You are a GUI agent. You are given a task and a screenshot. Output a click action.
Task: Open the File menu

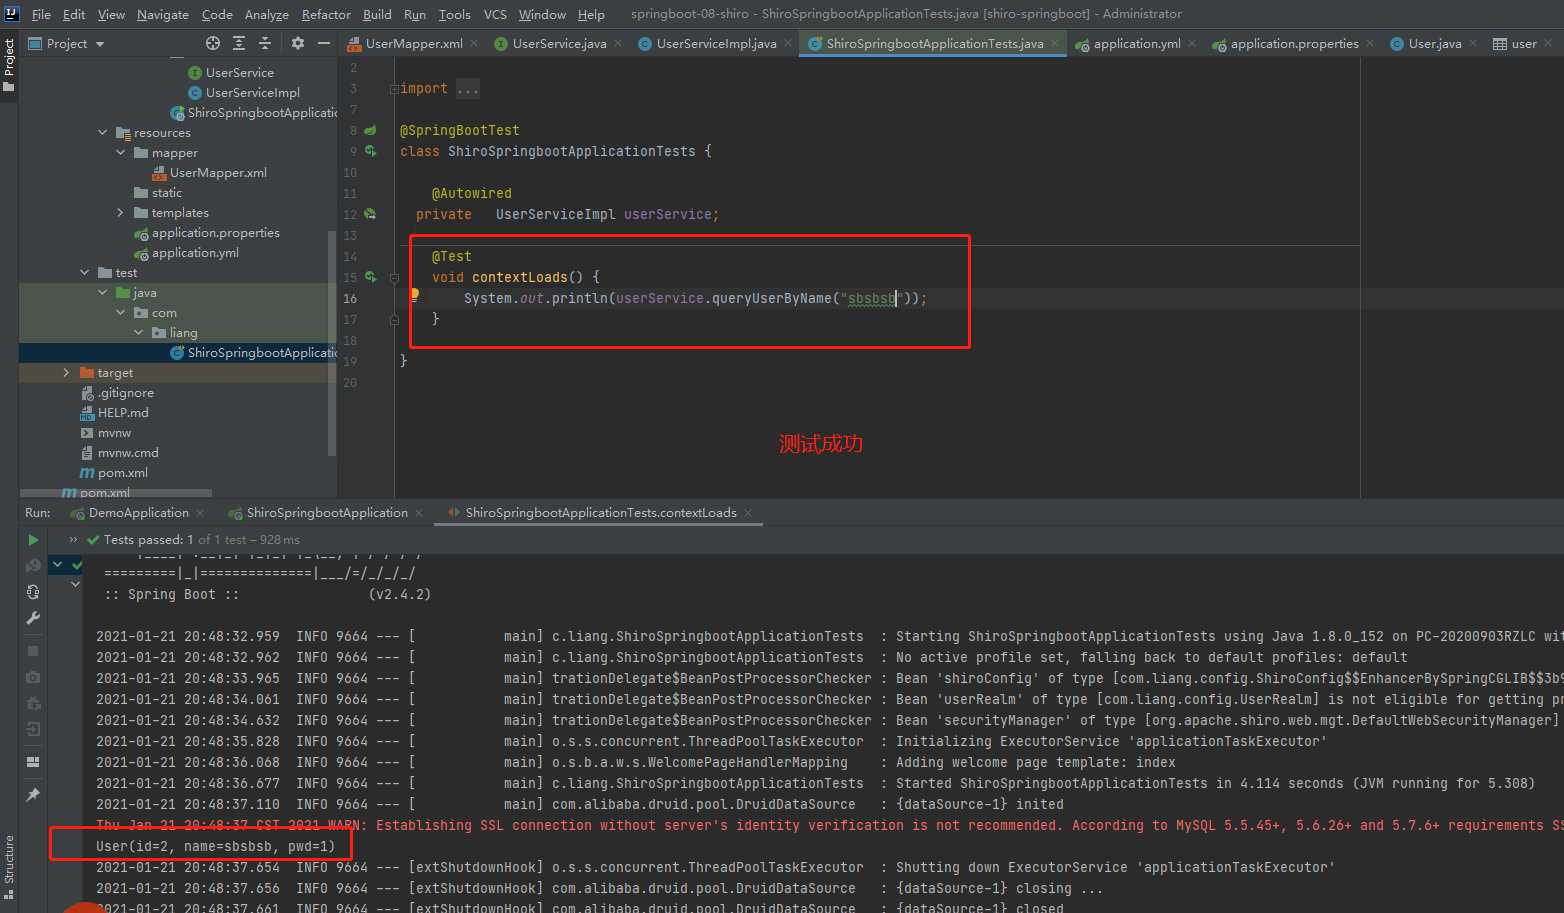point(41,14)
